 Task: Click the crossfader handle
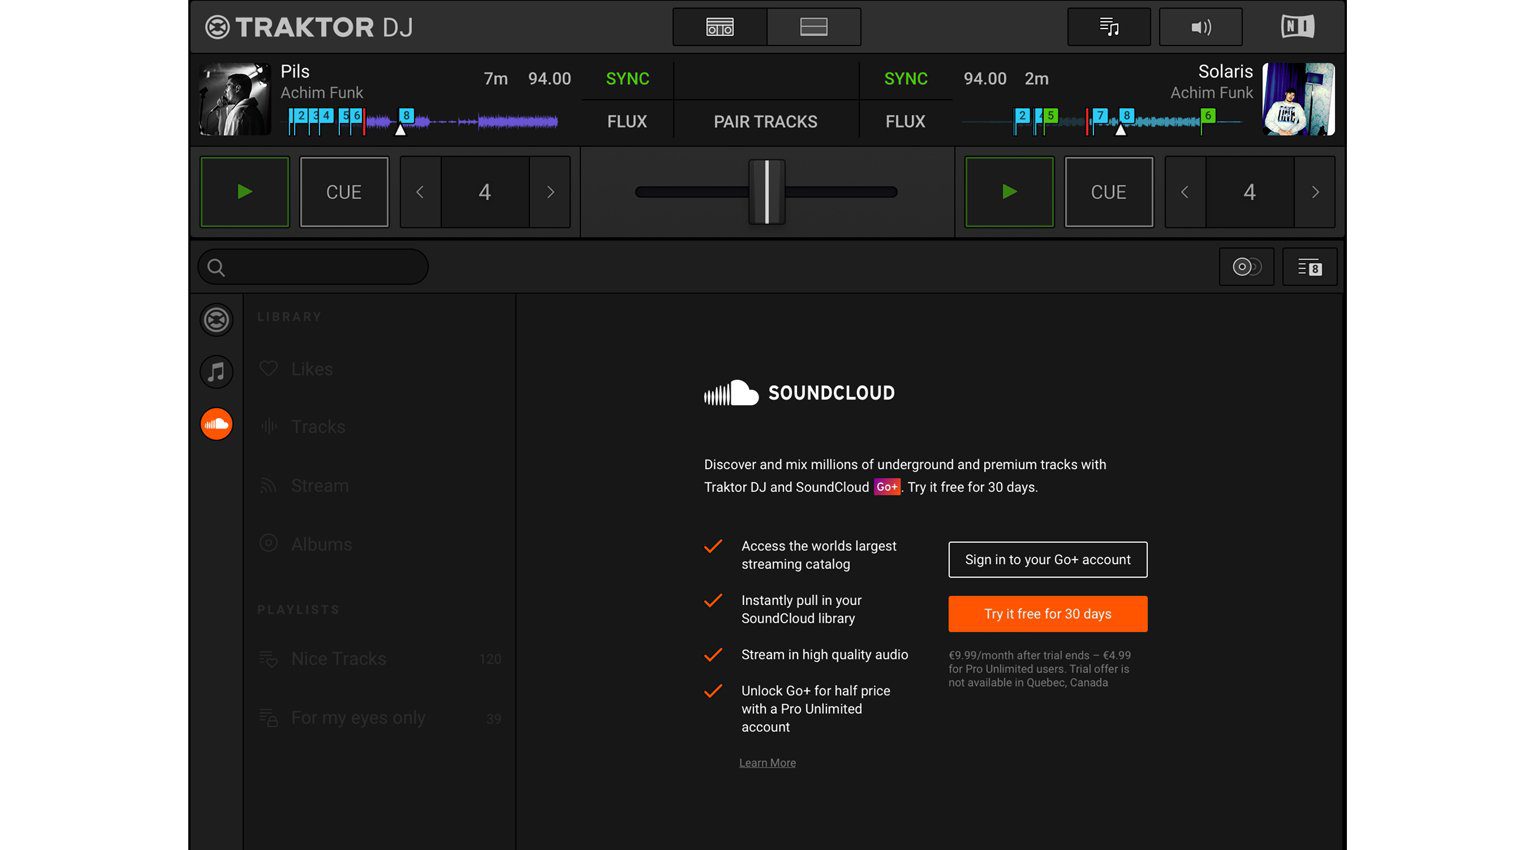coord(767,192)
